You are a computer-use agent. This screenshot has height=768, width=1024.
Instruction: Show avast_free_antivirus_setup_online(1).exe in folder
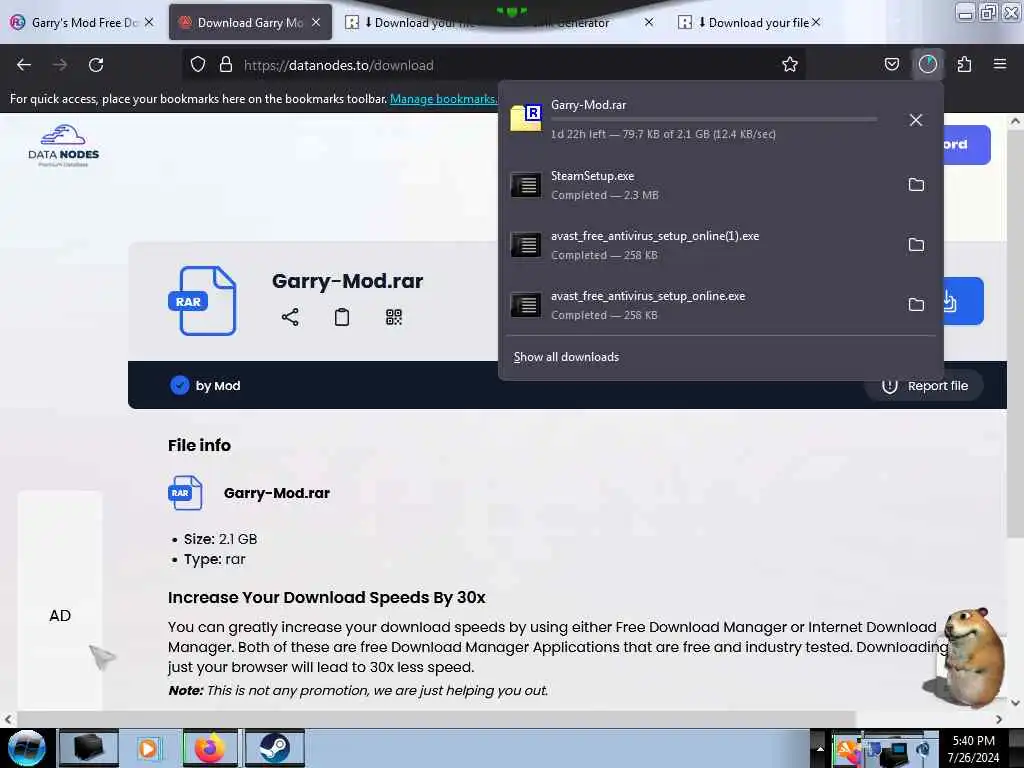[916, 245]
